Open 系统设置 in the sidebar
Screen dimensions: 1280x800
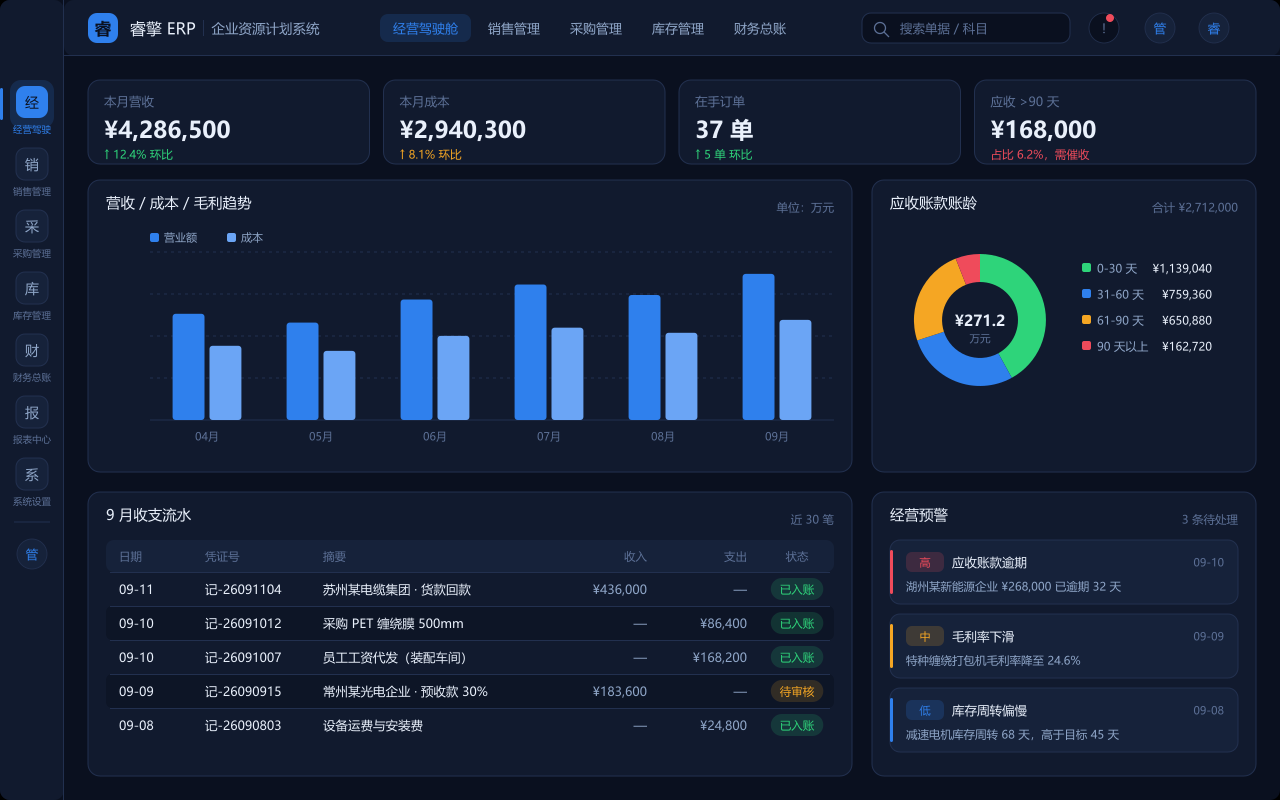click(x=32, y=474)
